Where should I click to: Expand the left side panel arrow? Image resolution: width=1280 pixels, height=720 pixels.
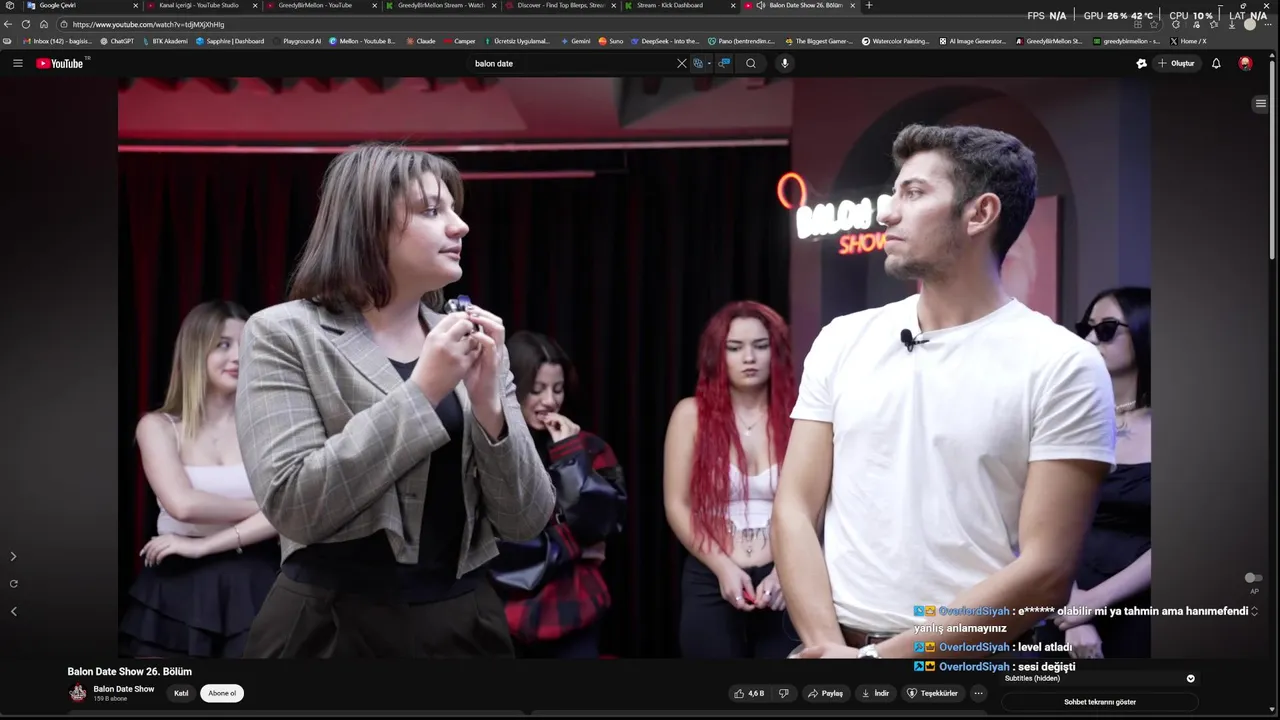pos(13,556)
